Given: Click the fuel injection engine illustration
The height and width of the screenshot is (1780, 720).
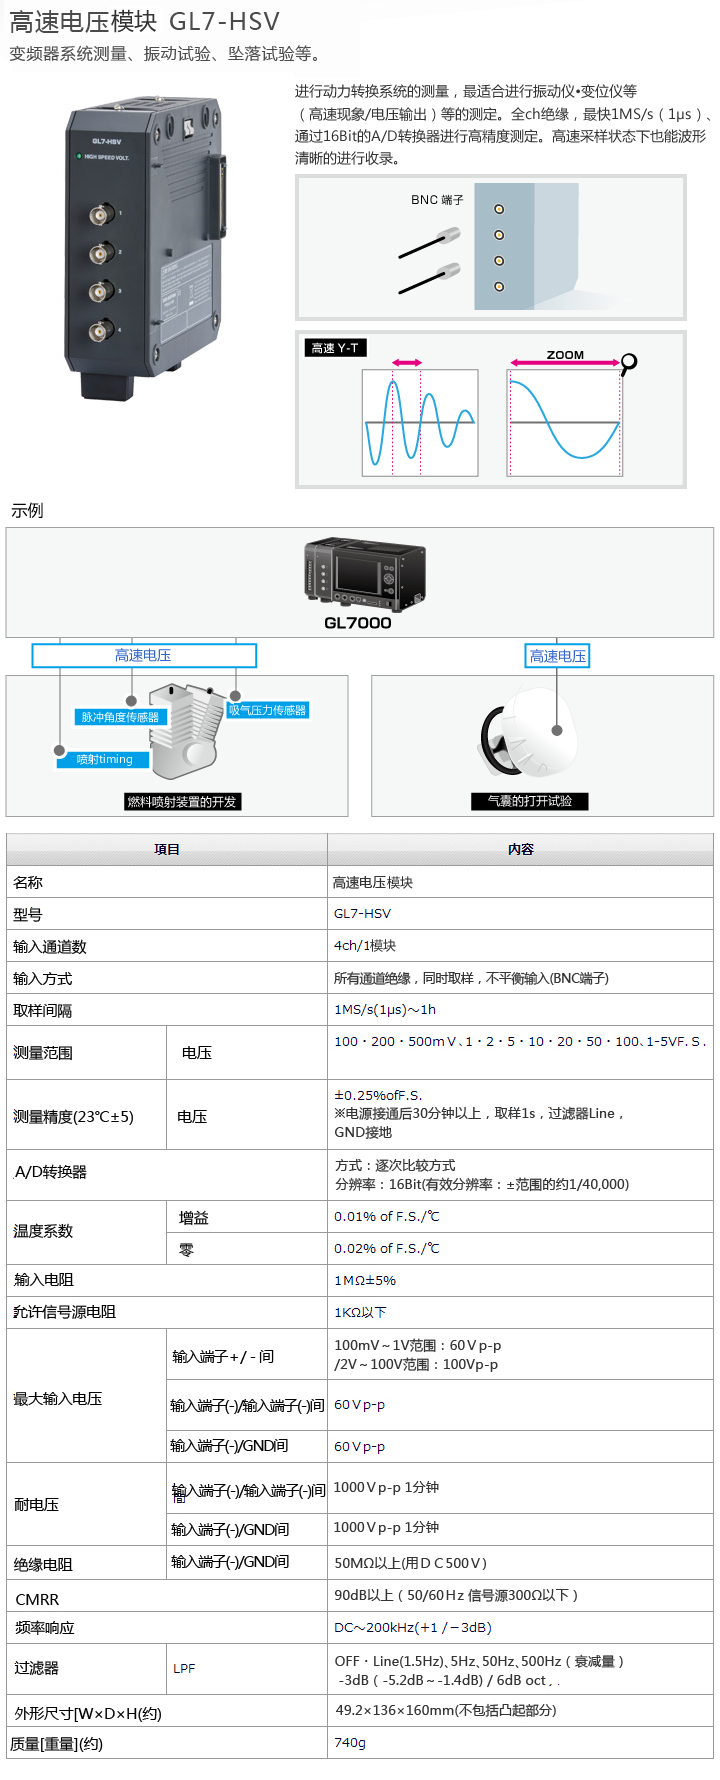Looking at the screenshot, I should [x=186, y=730].
